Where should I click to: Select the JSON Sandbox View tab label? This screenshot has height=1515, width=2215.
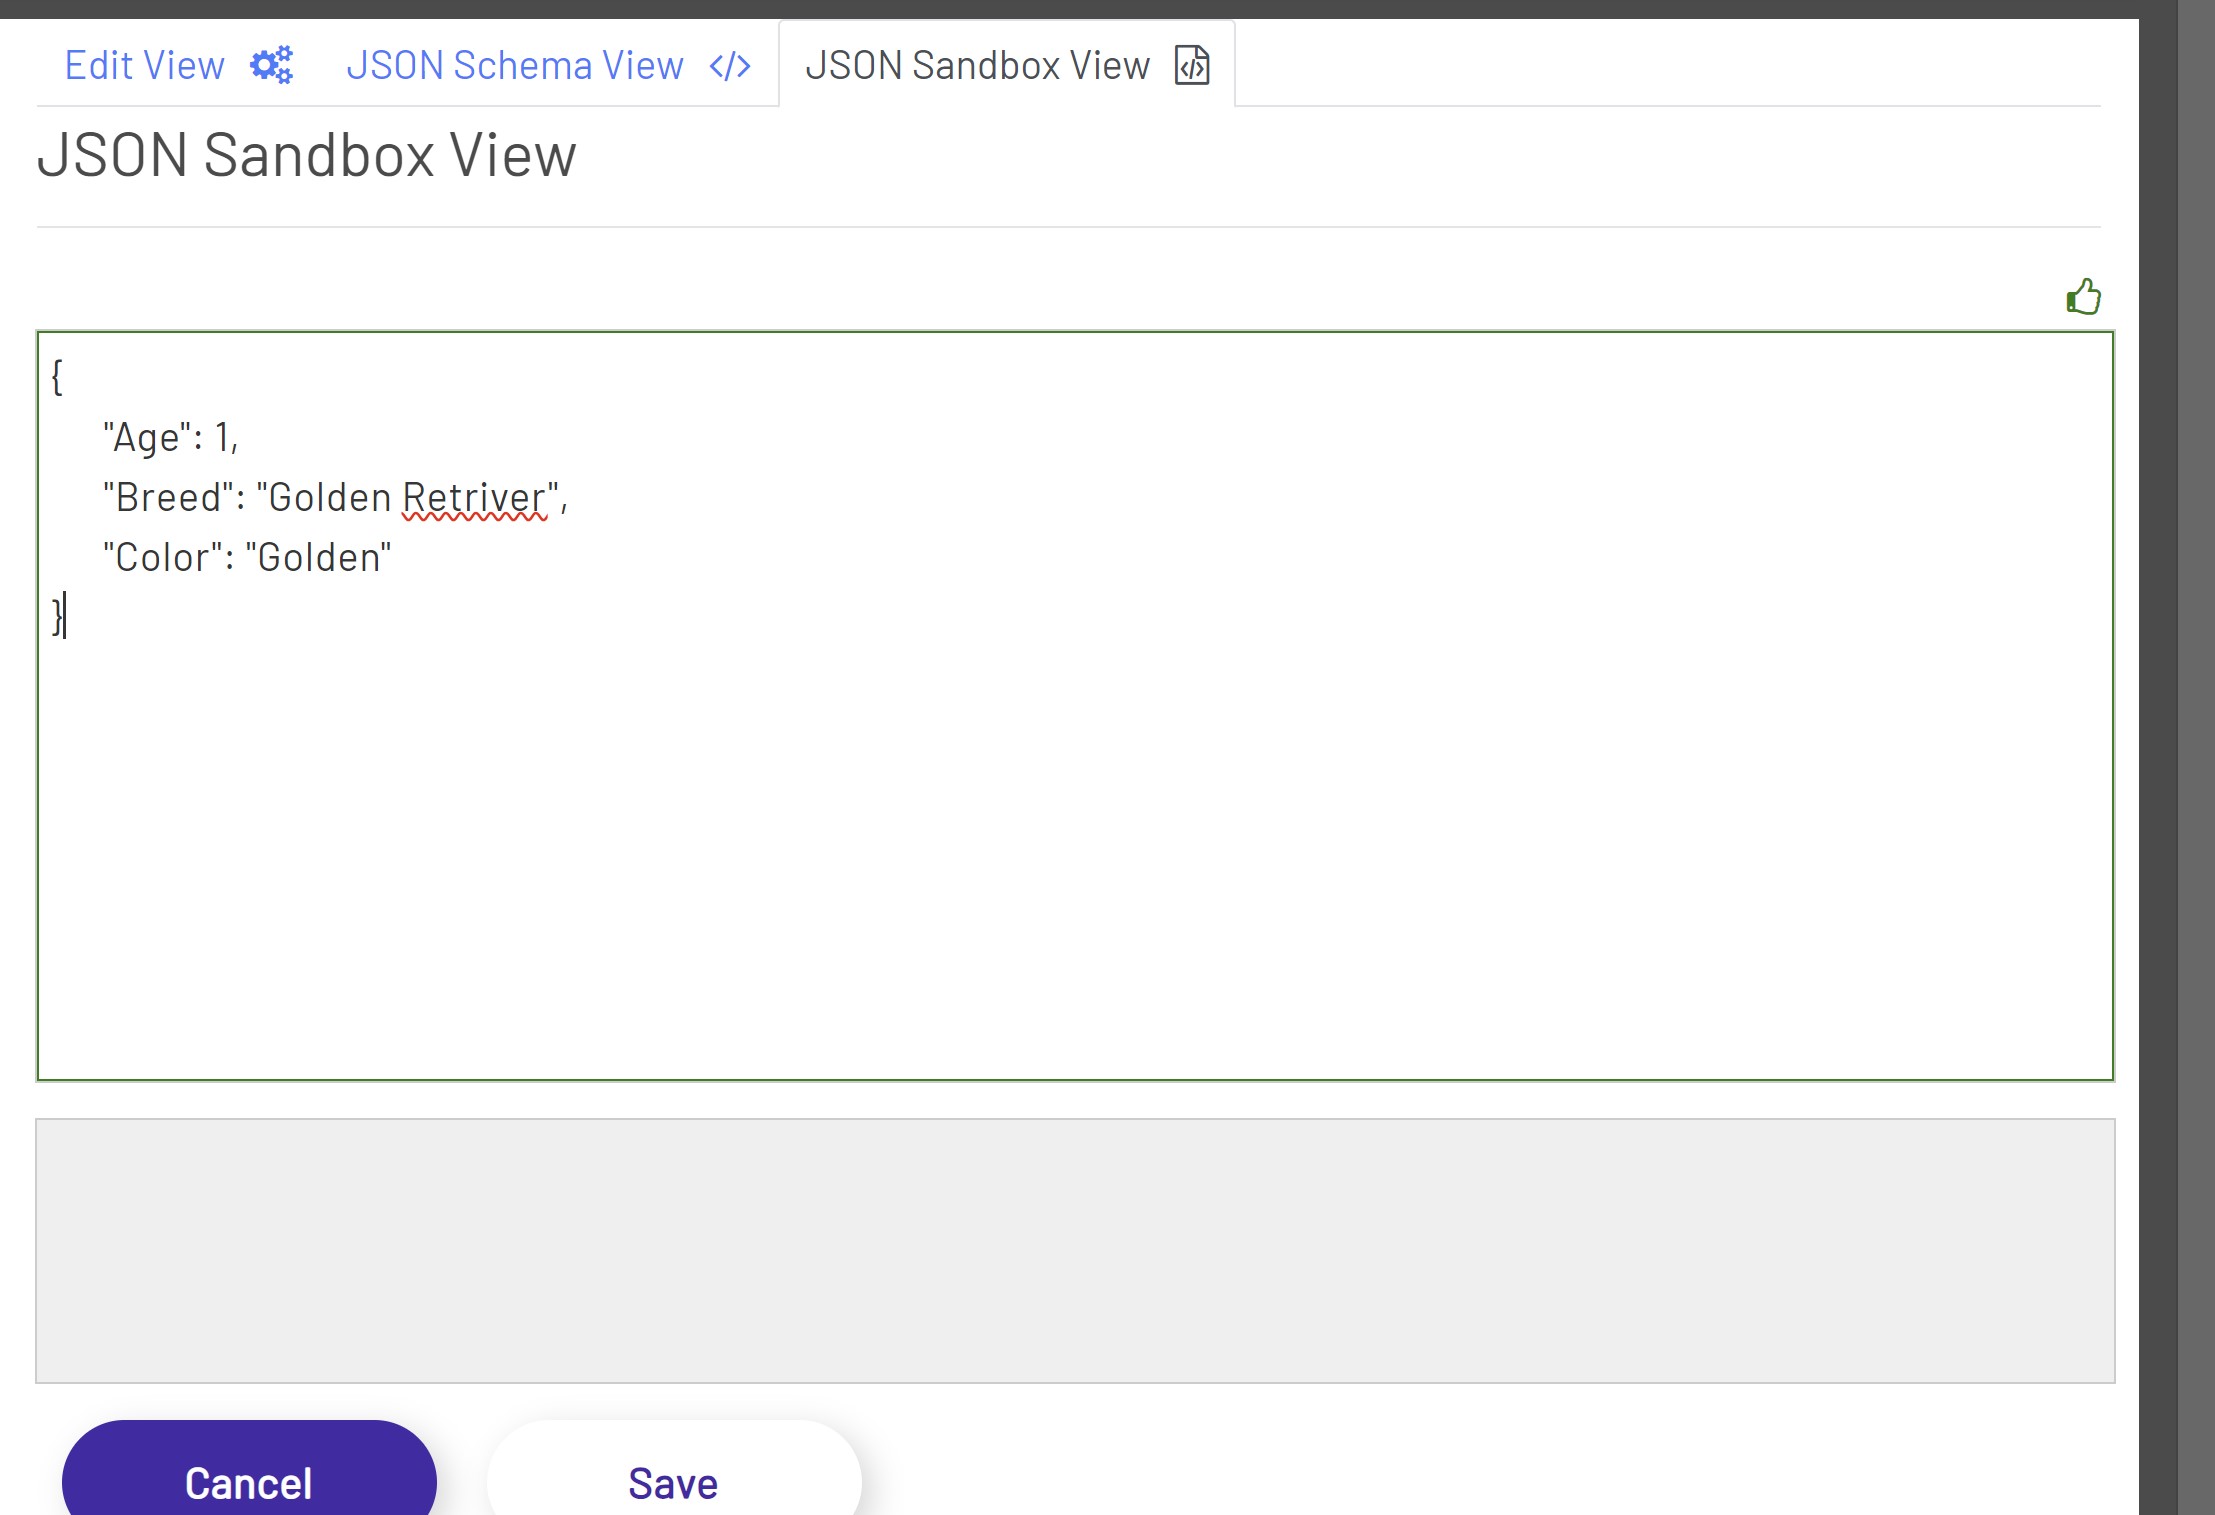[x=977, y=66]
